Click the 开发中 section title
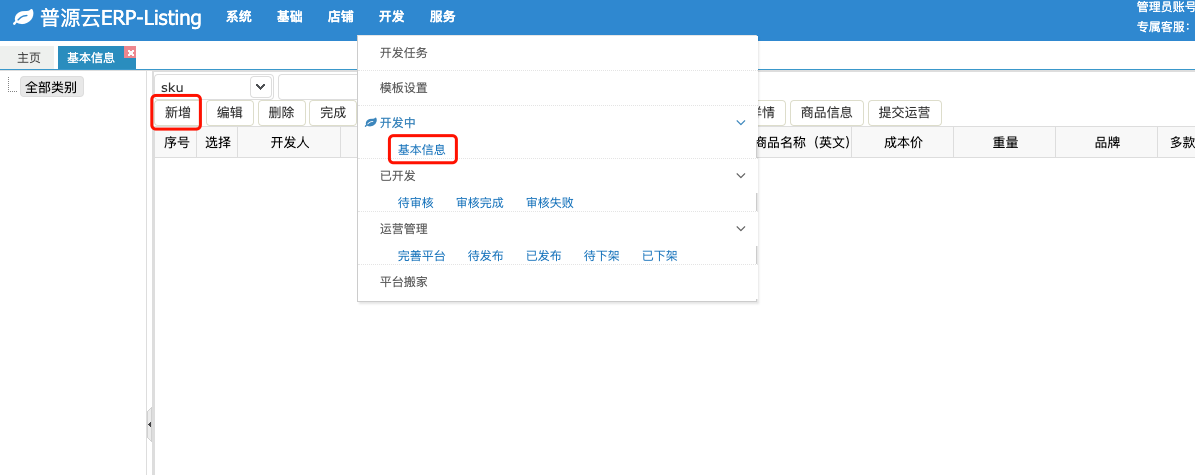Screen dimensions: 1195x475 pyautogui.click(x=398, y=123)
